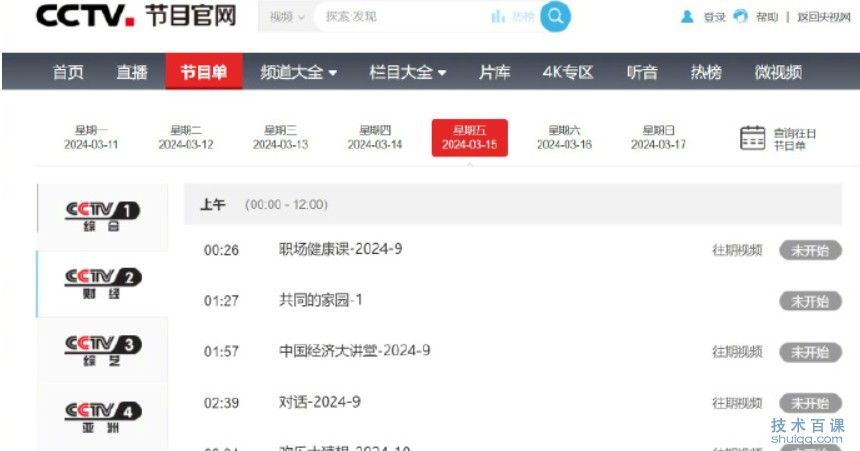Click the 返回央视网 link
860x451 pixels.
click(824, 17)
